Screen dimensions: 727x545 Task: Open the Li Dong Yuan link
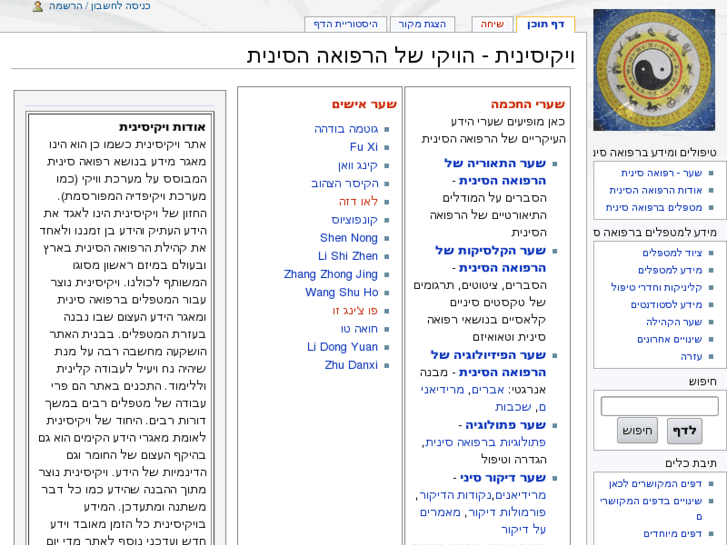tap(342, 347)
